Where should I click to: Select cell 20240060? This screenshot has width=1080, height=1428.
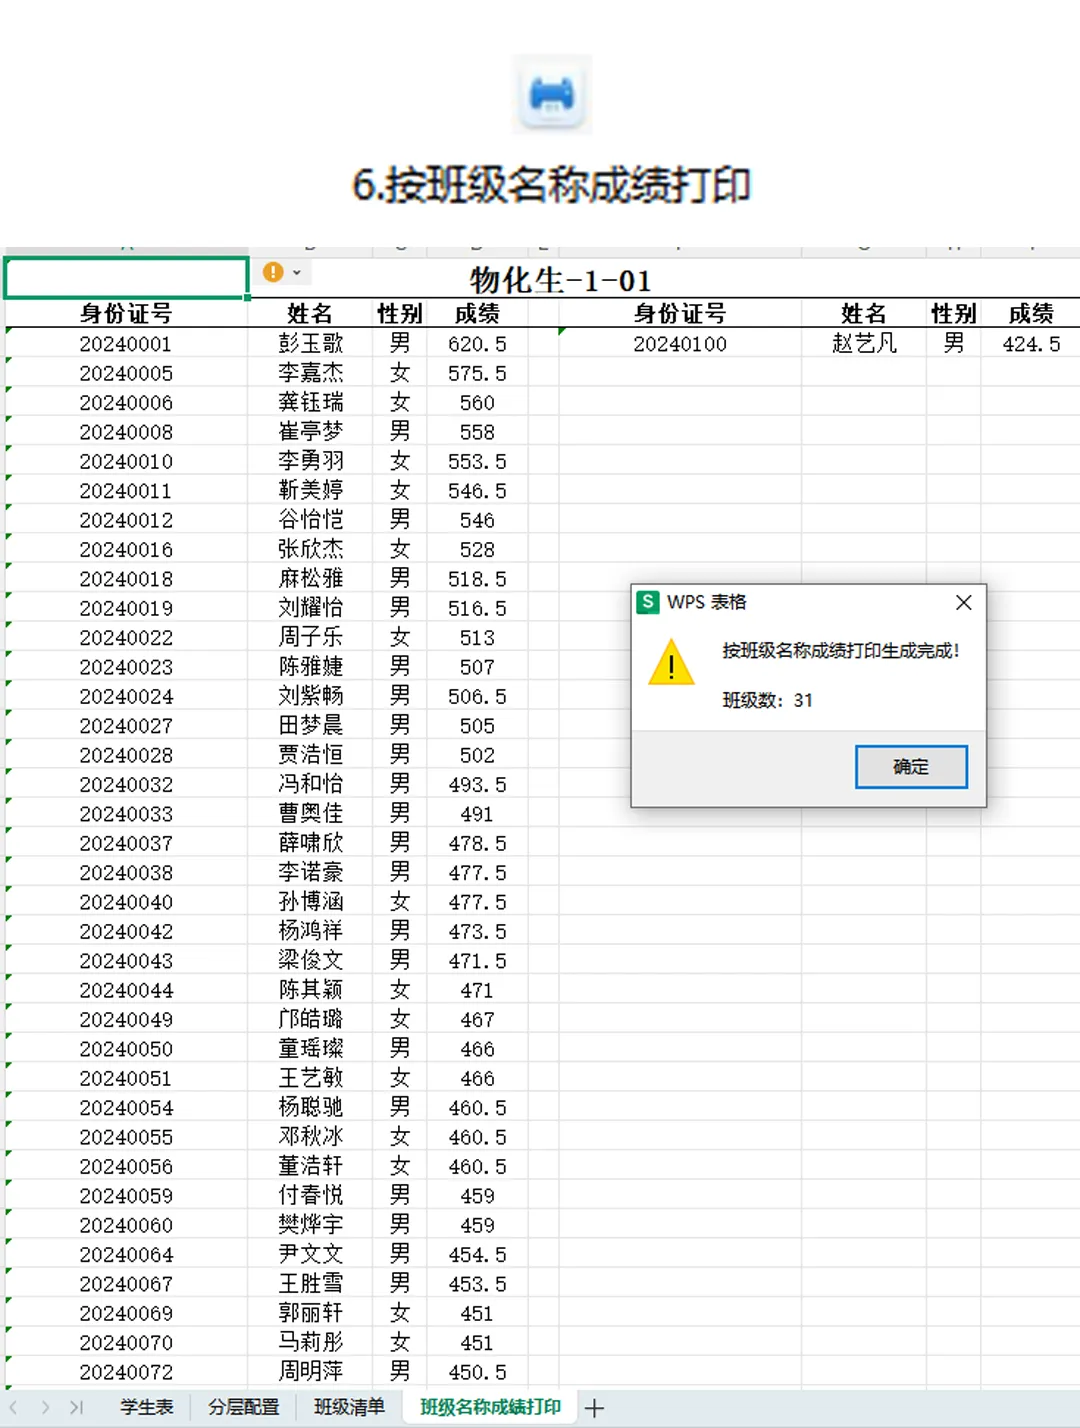click(126, 1226)
